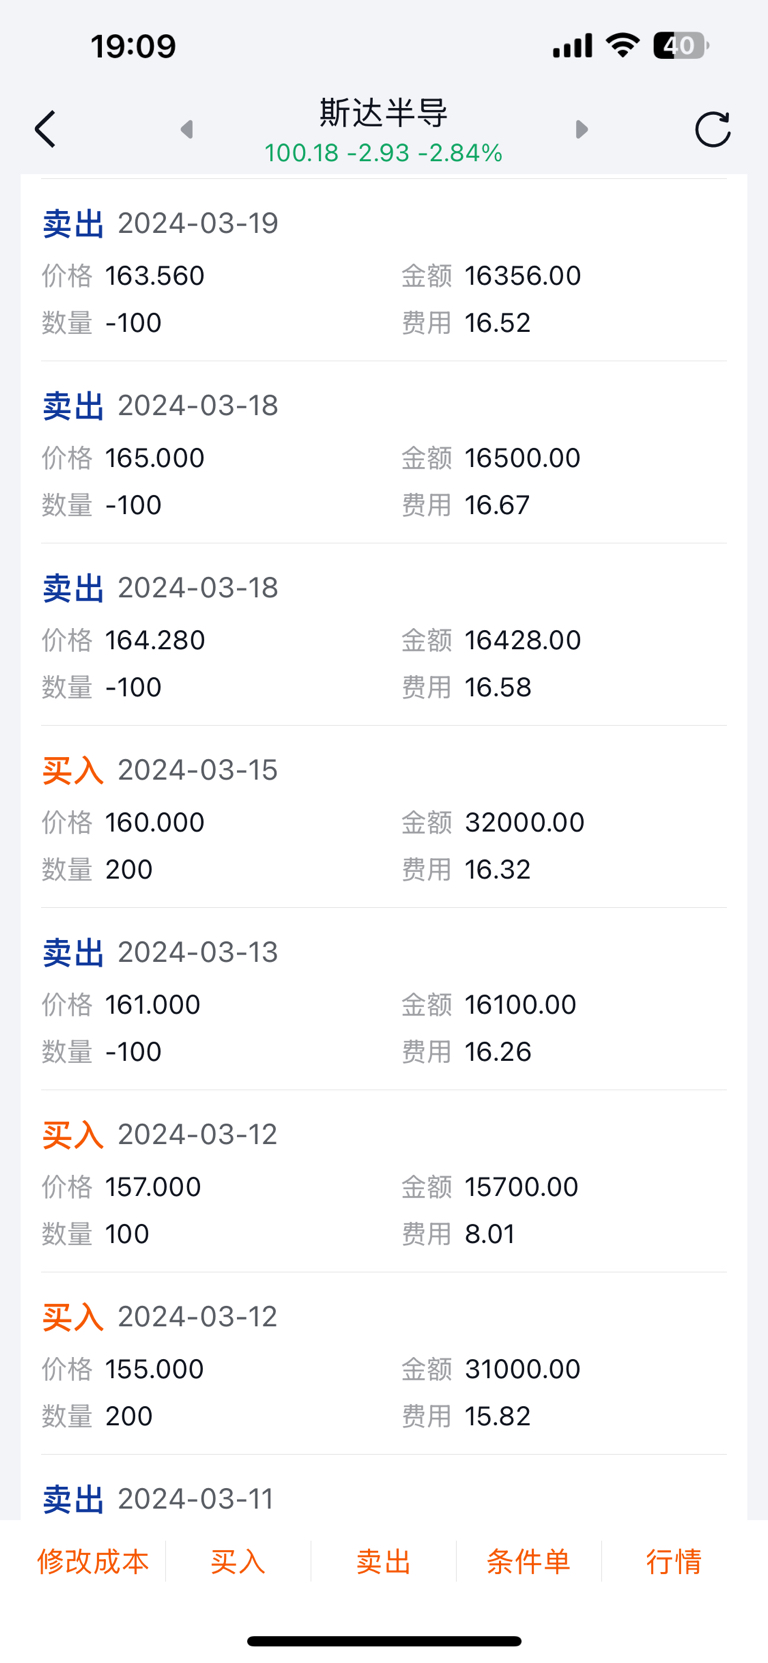The image size is (768, 1663).
Task: Open the 卖出 2024-03-19 trade record
Action: (384, 272)
